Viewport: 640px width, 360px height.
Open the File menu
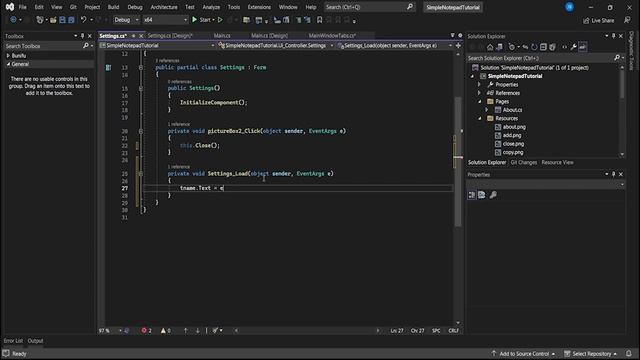[22, 7]
